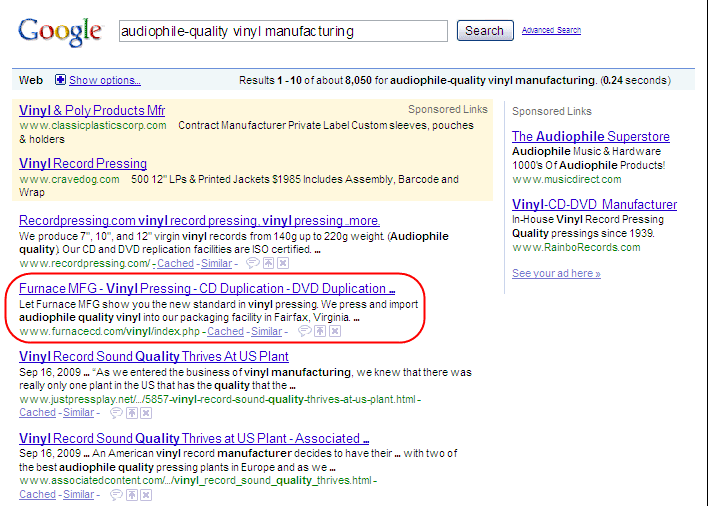Click the Web label in results bar
The width and height of the screenshot is (708, 506).
tap(31, 80)
